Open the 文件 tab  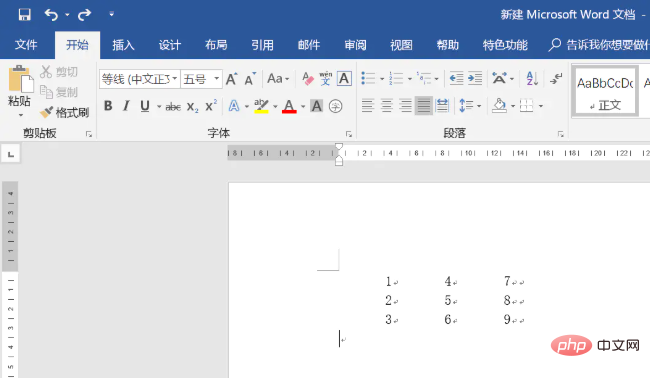coord(26,45)
